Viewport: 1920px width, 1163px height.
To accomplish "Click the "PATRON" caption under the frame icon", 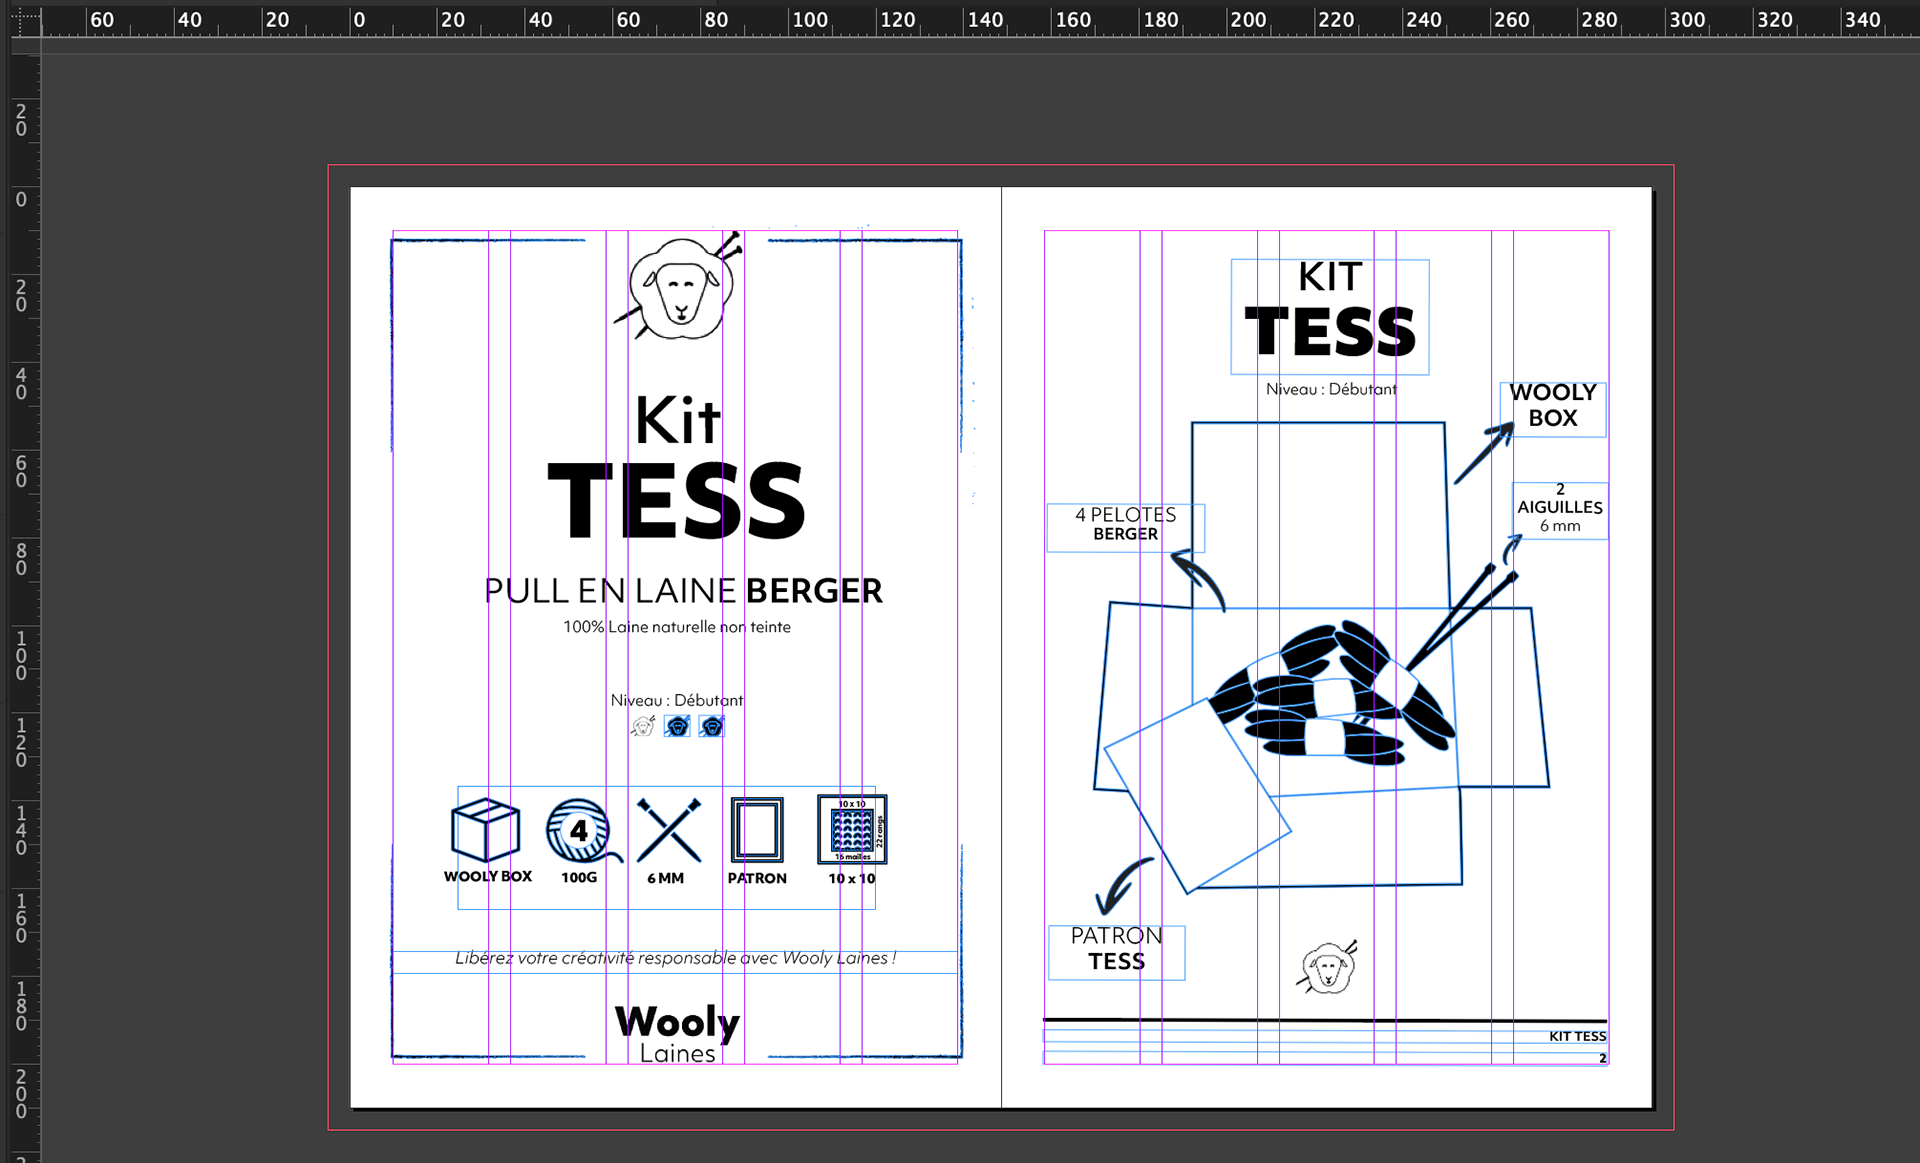I will coord(757,878).
